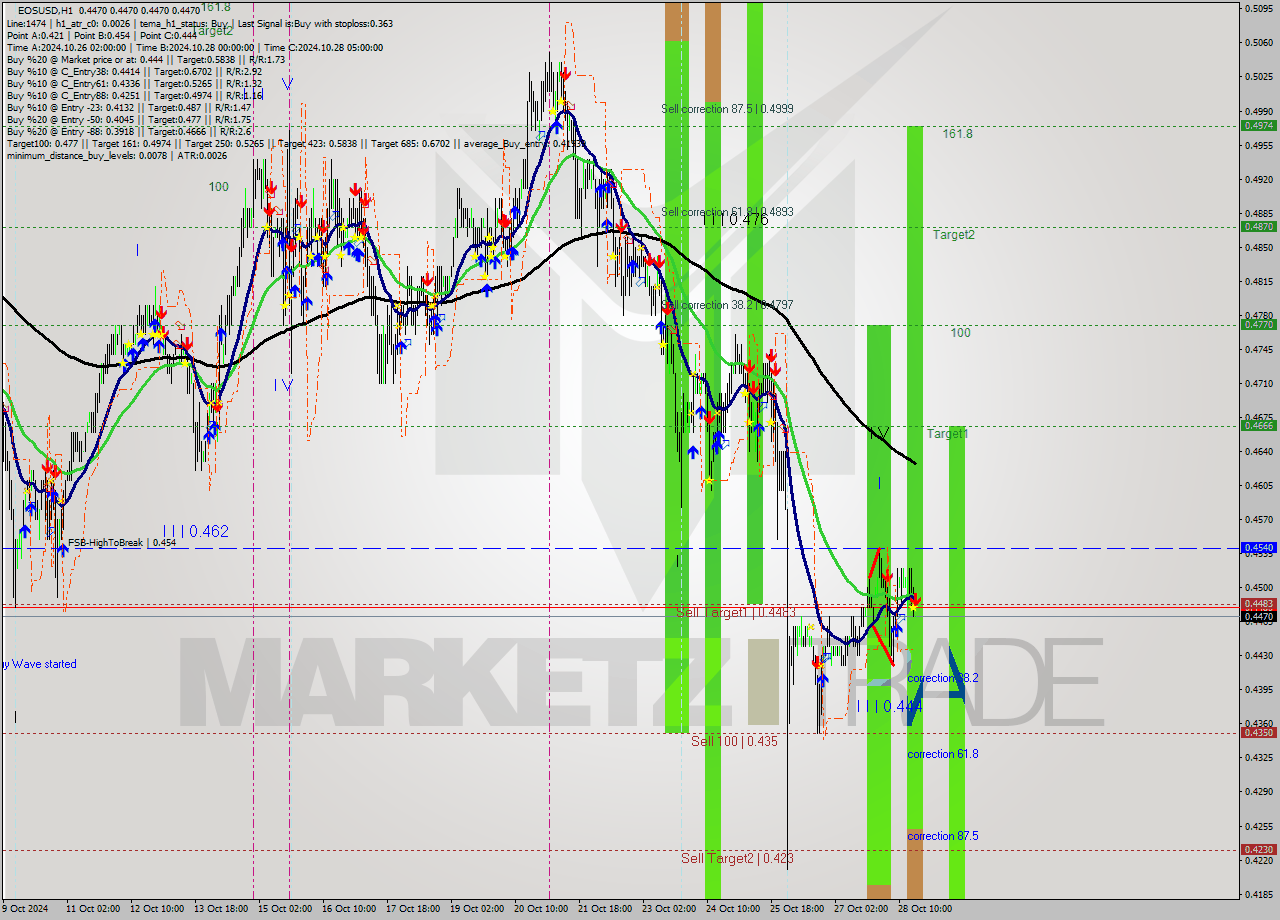Select the 'FSB-HighToBreak | 0.454' level label
This screenshot has width=1280, height=920.
click(122, 543)
